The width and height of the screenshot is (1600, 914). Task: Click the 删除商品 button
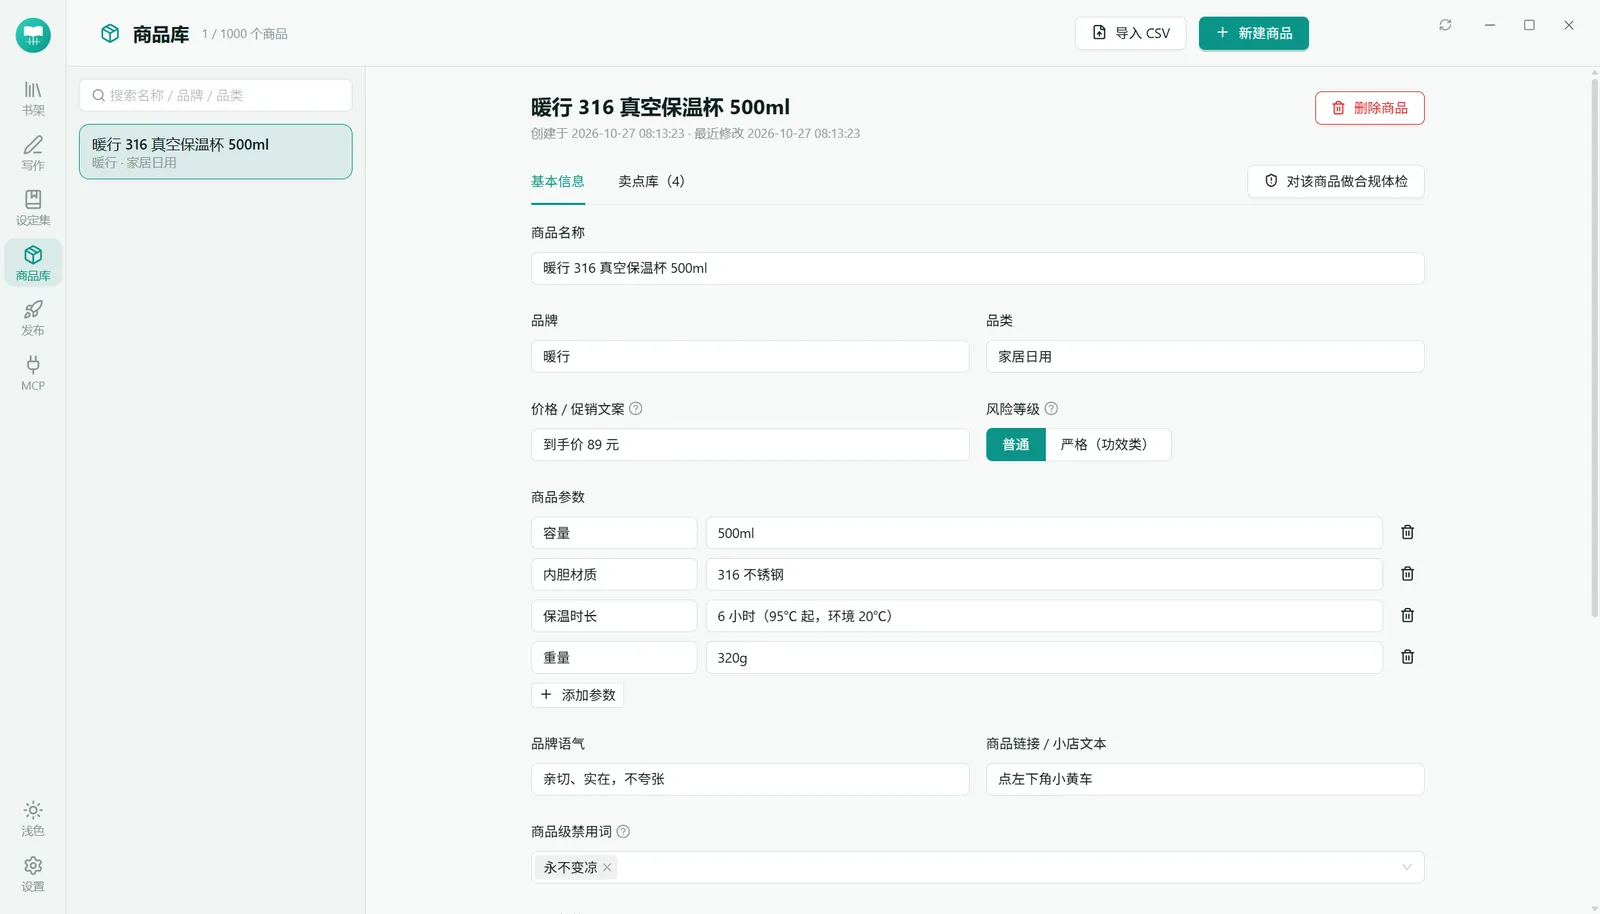tap(1370, 108)
